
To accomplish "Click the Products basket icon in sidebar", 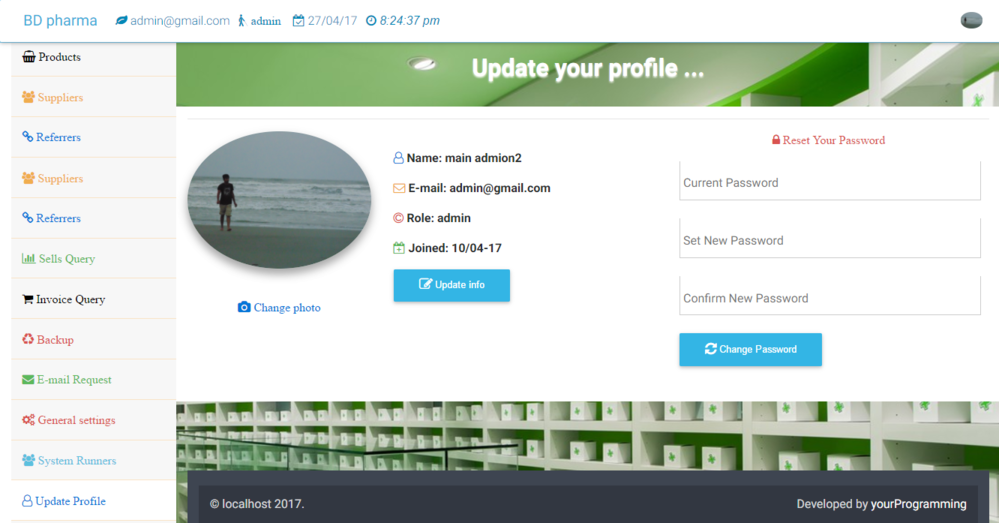I will [x=29, y=57].
